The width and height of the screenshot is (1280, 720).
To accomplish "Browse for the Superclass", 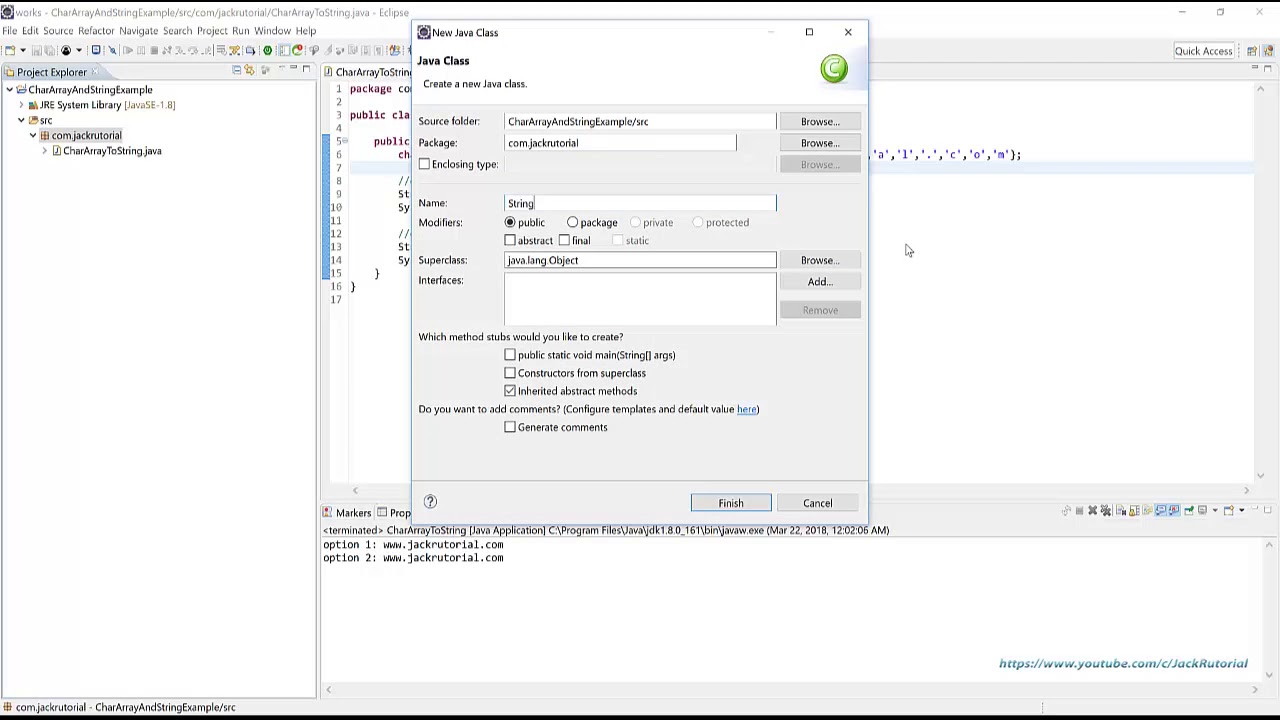I will 820,260.
